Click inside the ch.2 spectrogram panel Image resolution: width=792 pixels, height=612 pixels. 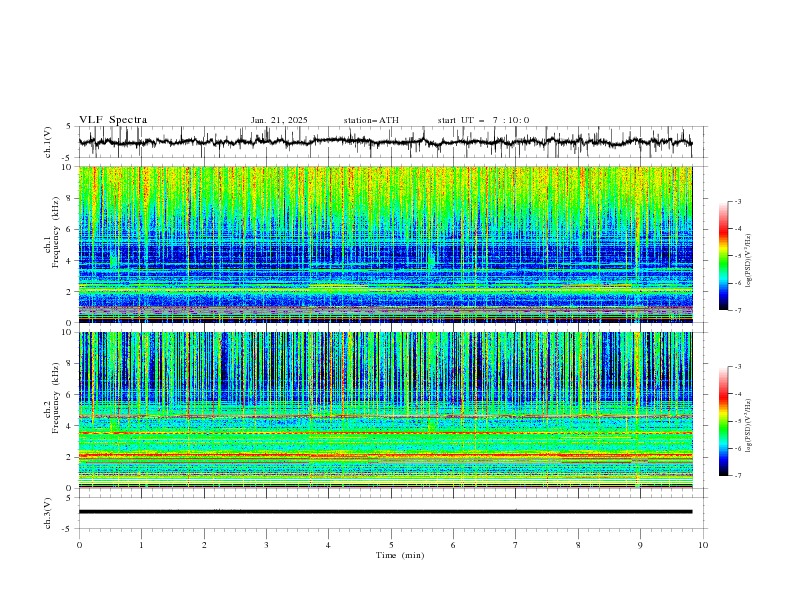click(x=385, y=410)
